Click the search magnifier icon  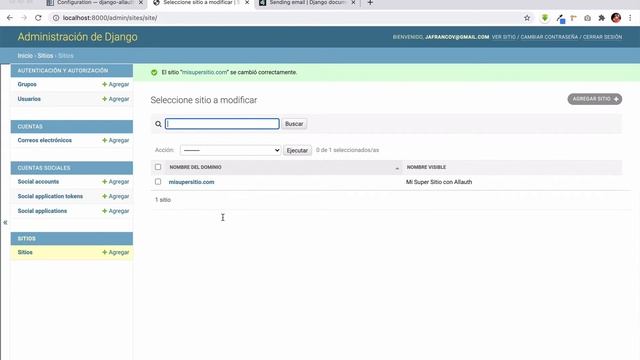[158, 124]
